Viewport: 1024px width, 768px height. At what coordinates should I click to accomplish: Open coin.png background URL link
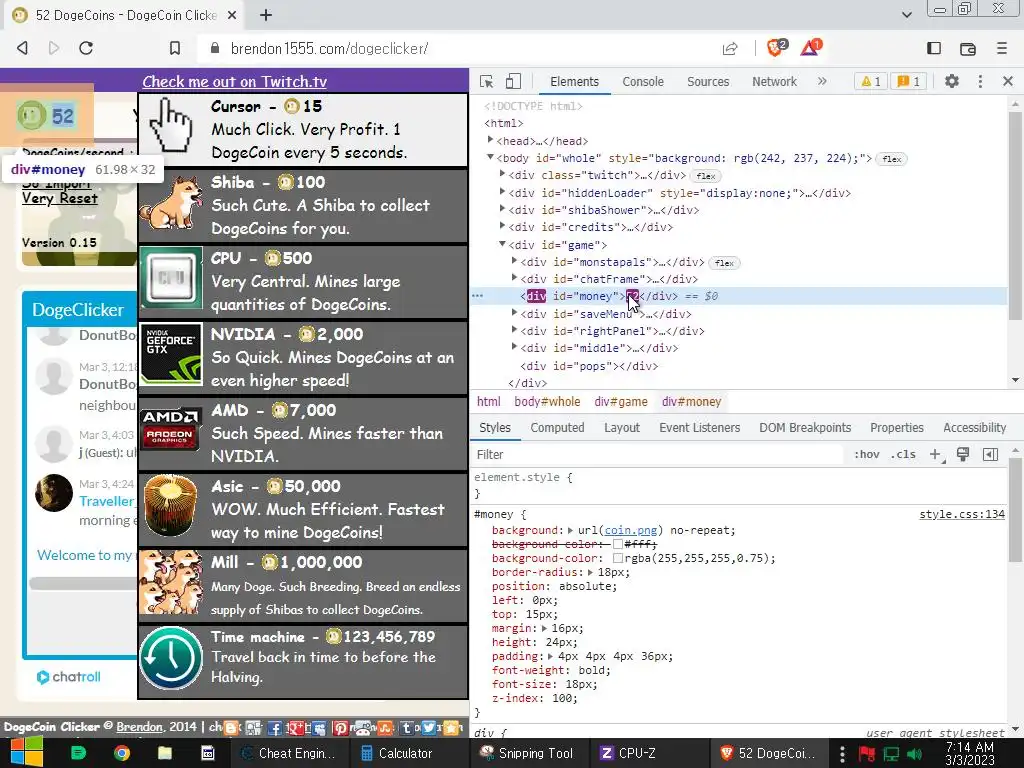pyautogui.click(x=633, y=530)
